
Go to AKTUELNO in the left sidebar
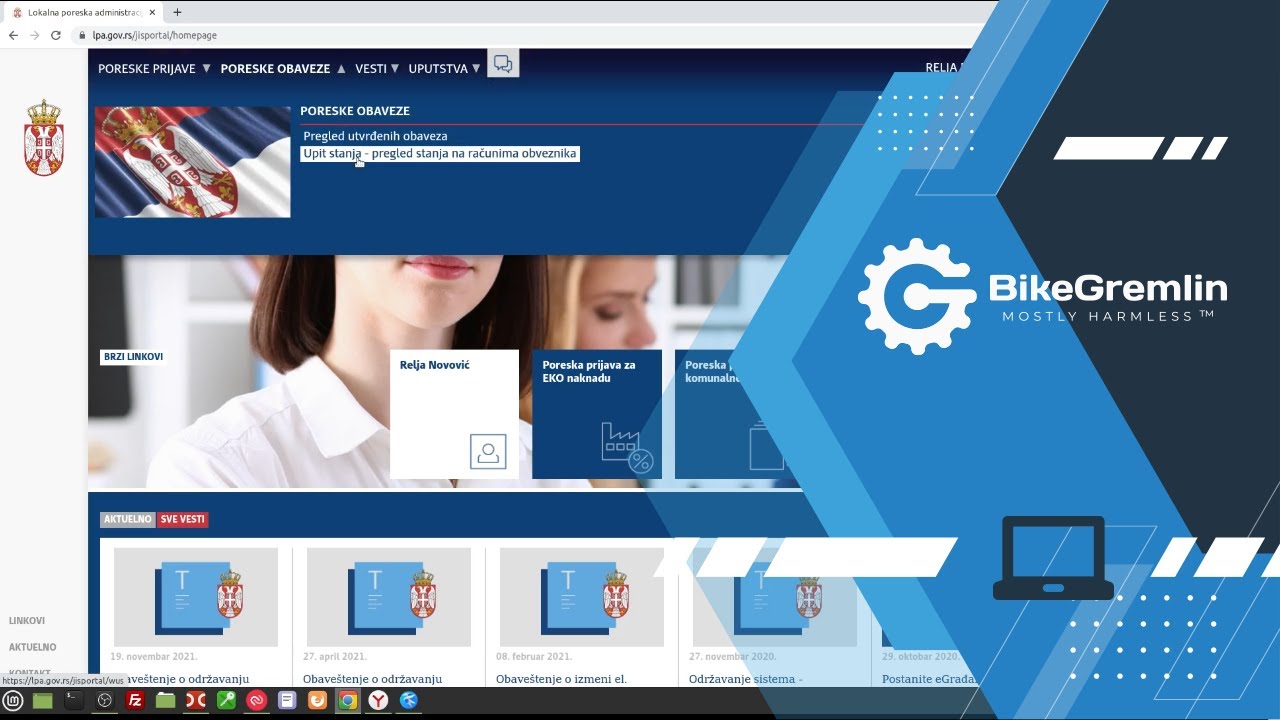pos(33,648)
